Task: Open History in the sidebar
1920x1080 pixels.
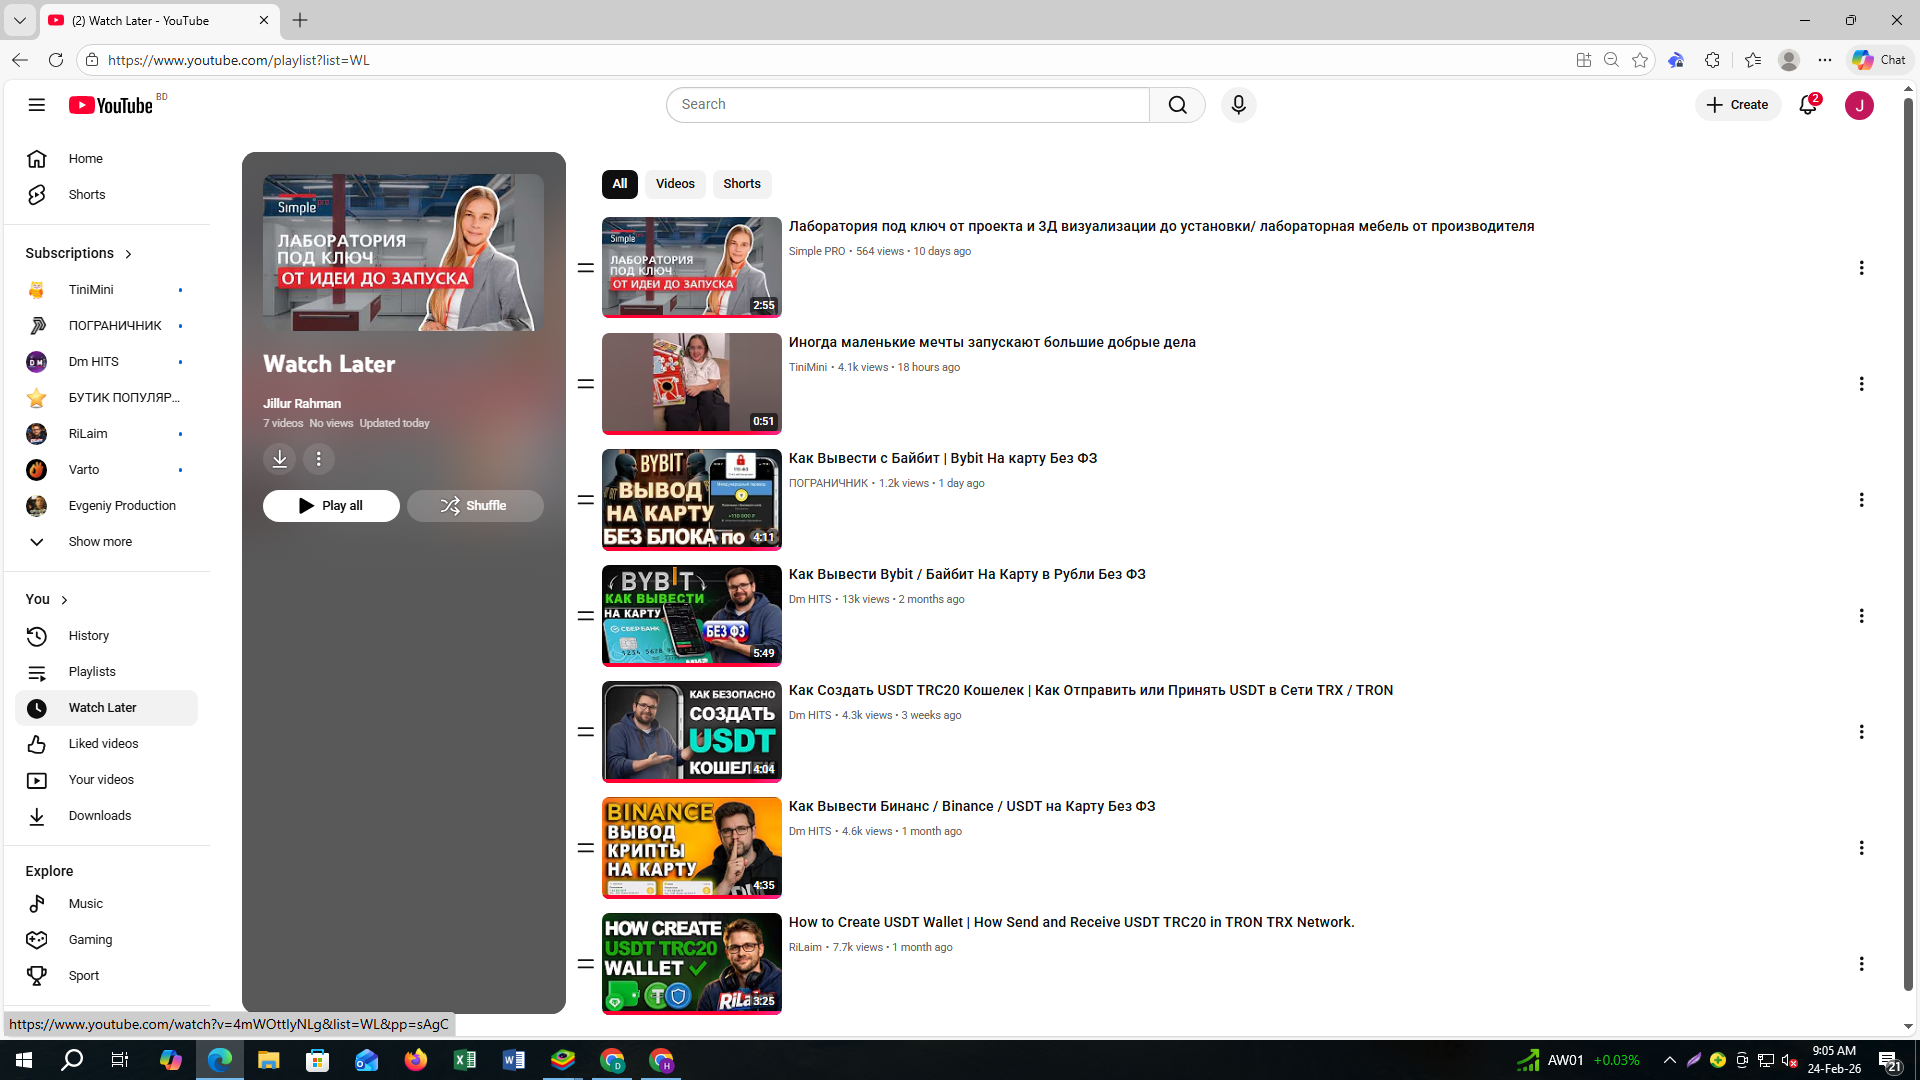Action: (88, 636)
